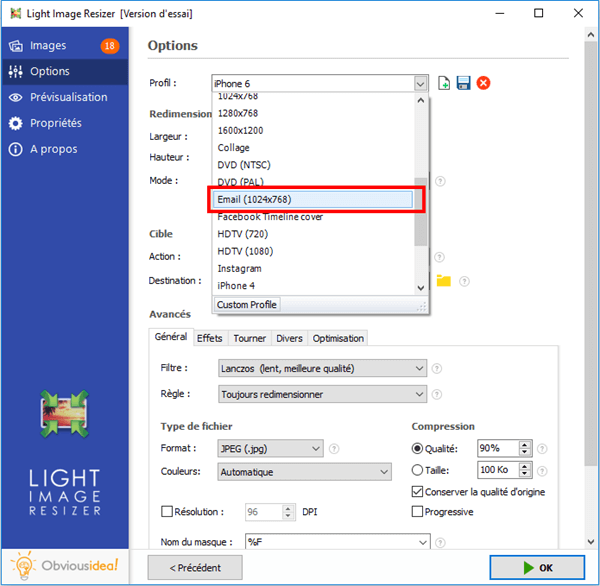The width and height of the screenshot is (600, 586).
Task: Click the red delete profile icon
Action: 483,83
